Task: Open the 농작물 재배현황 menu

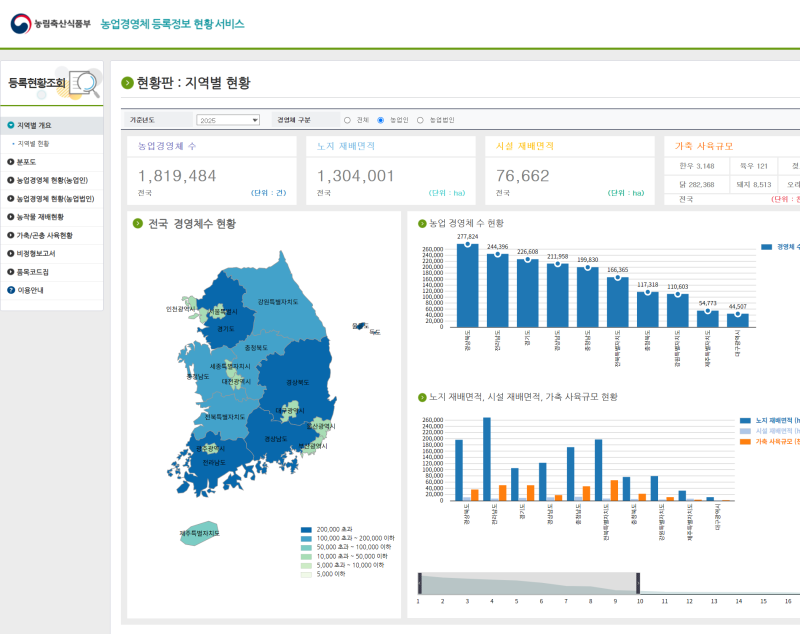Action: click(x=40, y=217)
